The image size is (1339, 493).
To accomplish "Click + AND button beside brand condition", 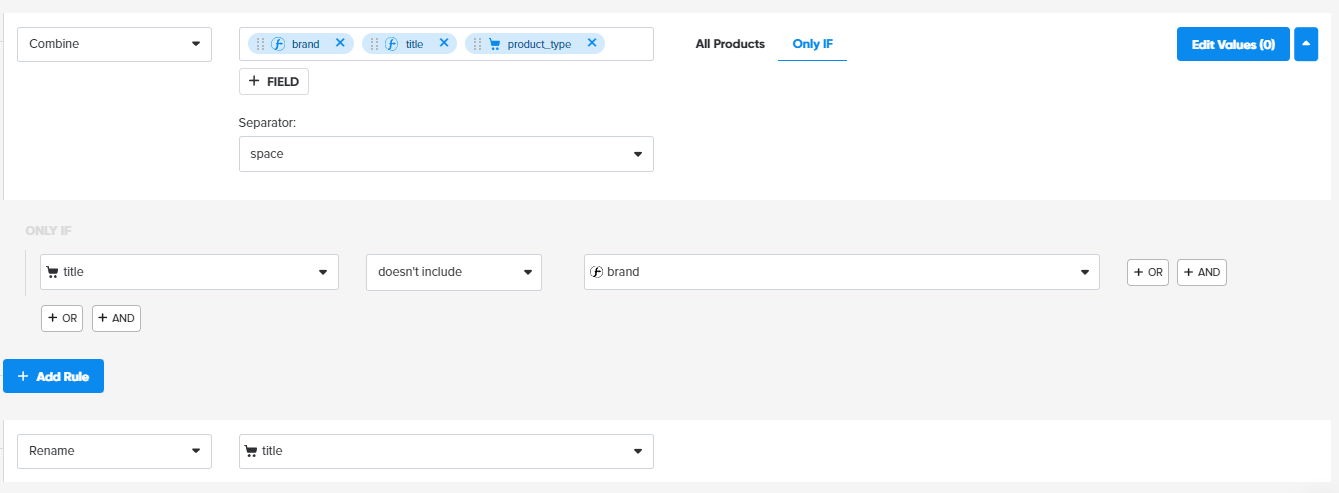I will (1201, 272).
